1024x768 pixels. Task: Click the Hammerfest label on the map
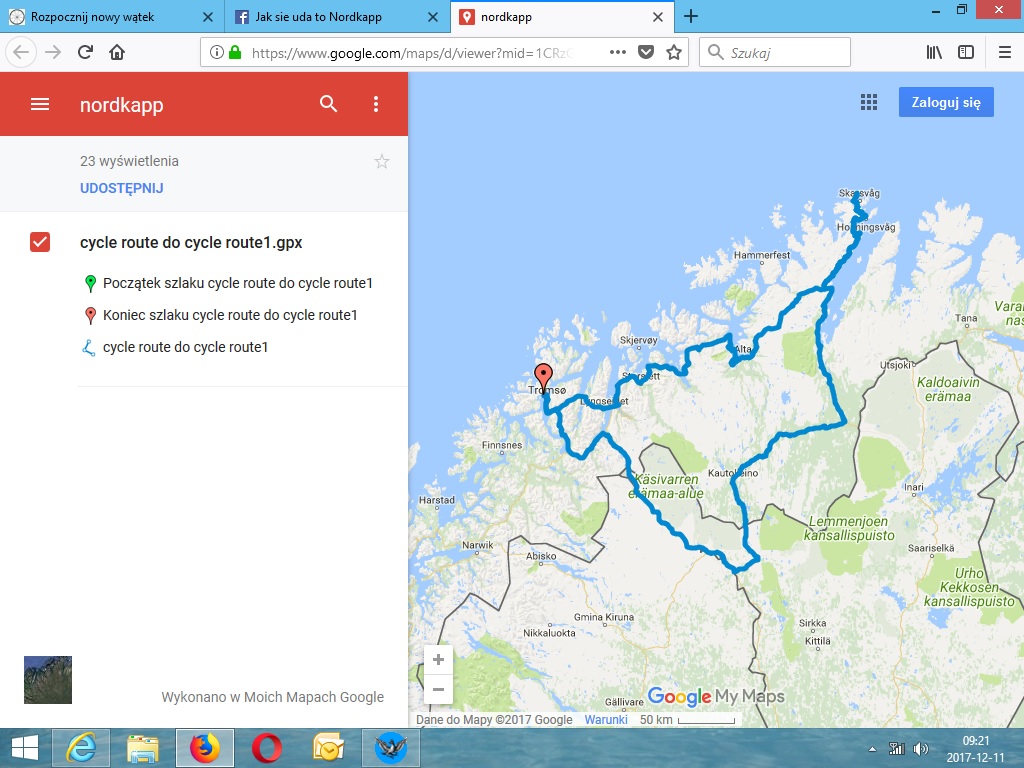coord(761,255)
